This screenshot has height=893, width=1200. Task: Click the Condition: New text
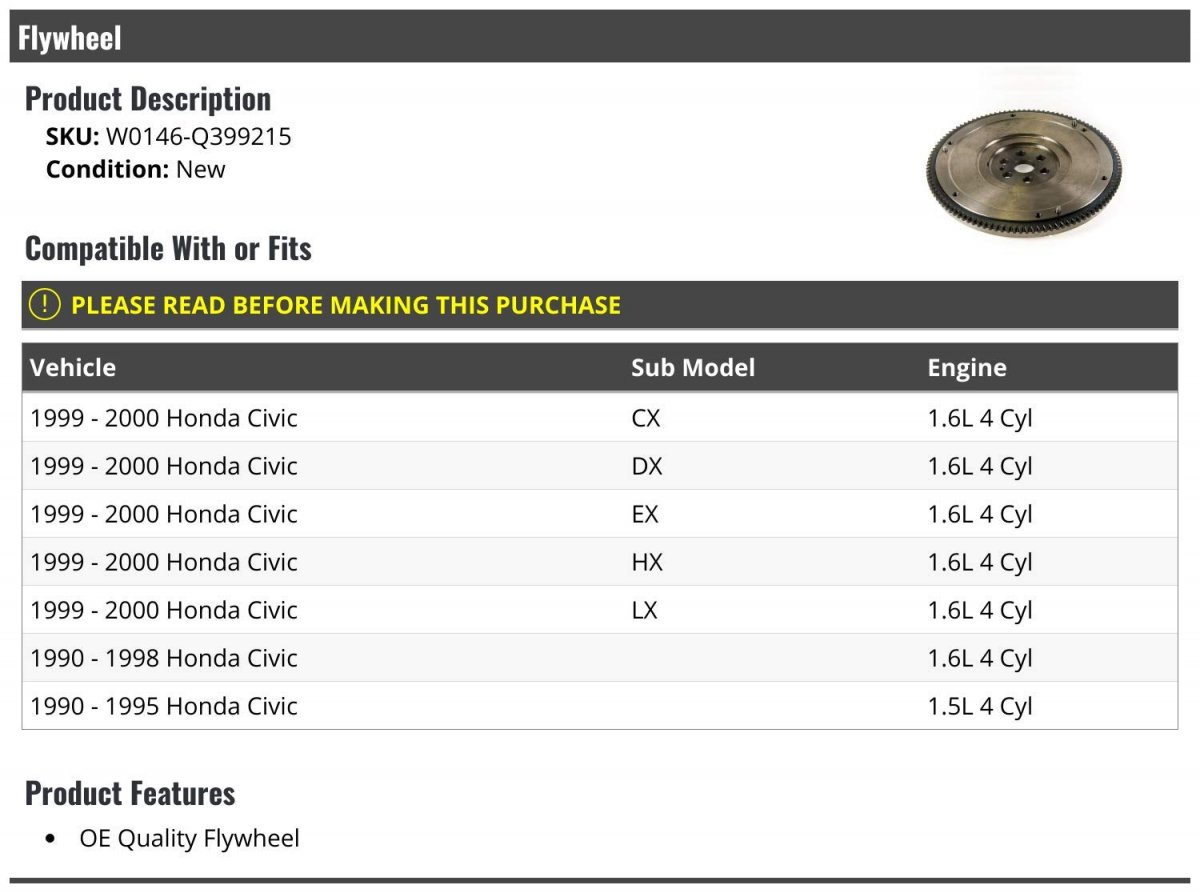pos(136,169)
